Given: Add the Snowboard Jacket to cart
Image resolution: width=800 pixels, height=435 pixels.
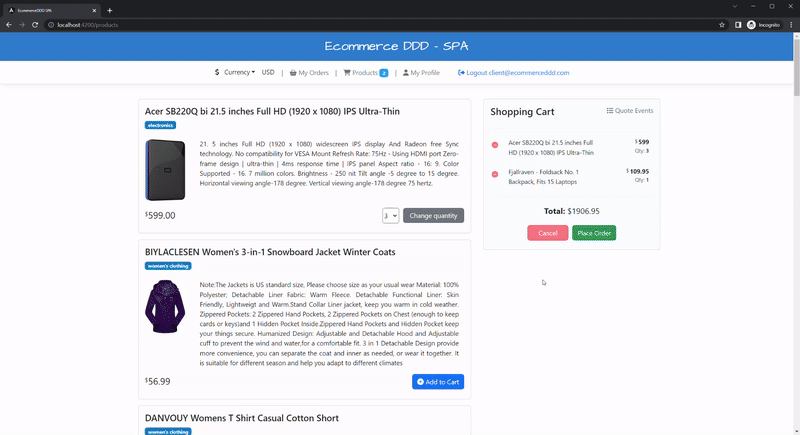Looking at the screenshot, I should click(438, 381).
